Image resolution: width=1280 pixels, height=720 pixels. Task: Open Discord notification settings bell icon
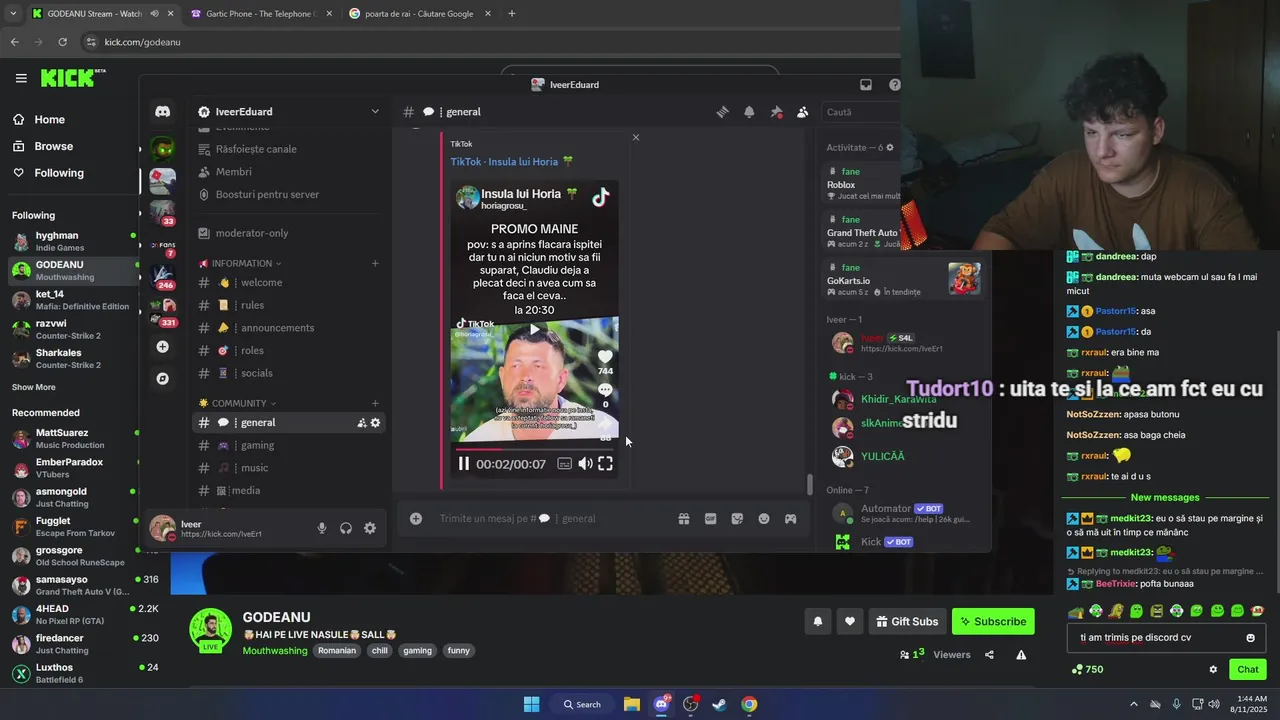click(x=749, y=112)
